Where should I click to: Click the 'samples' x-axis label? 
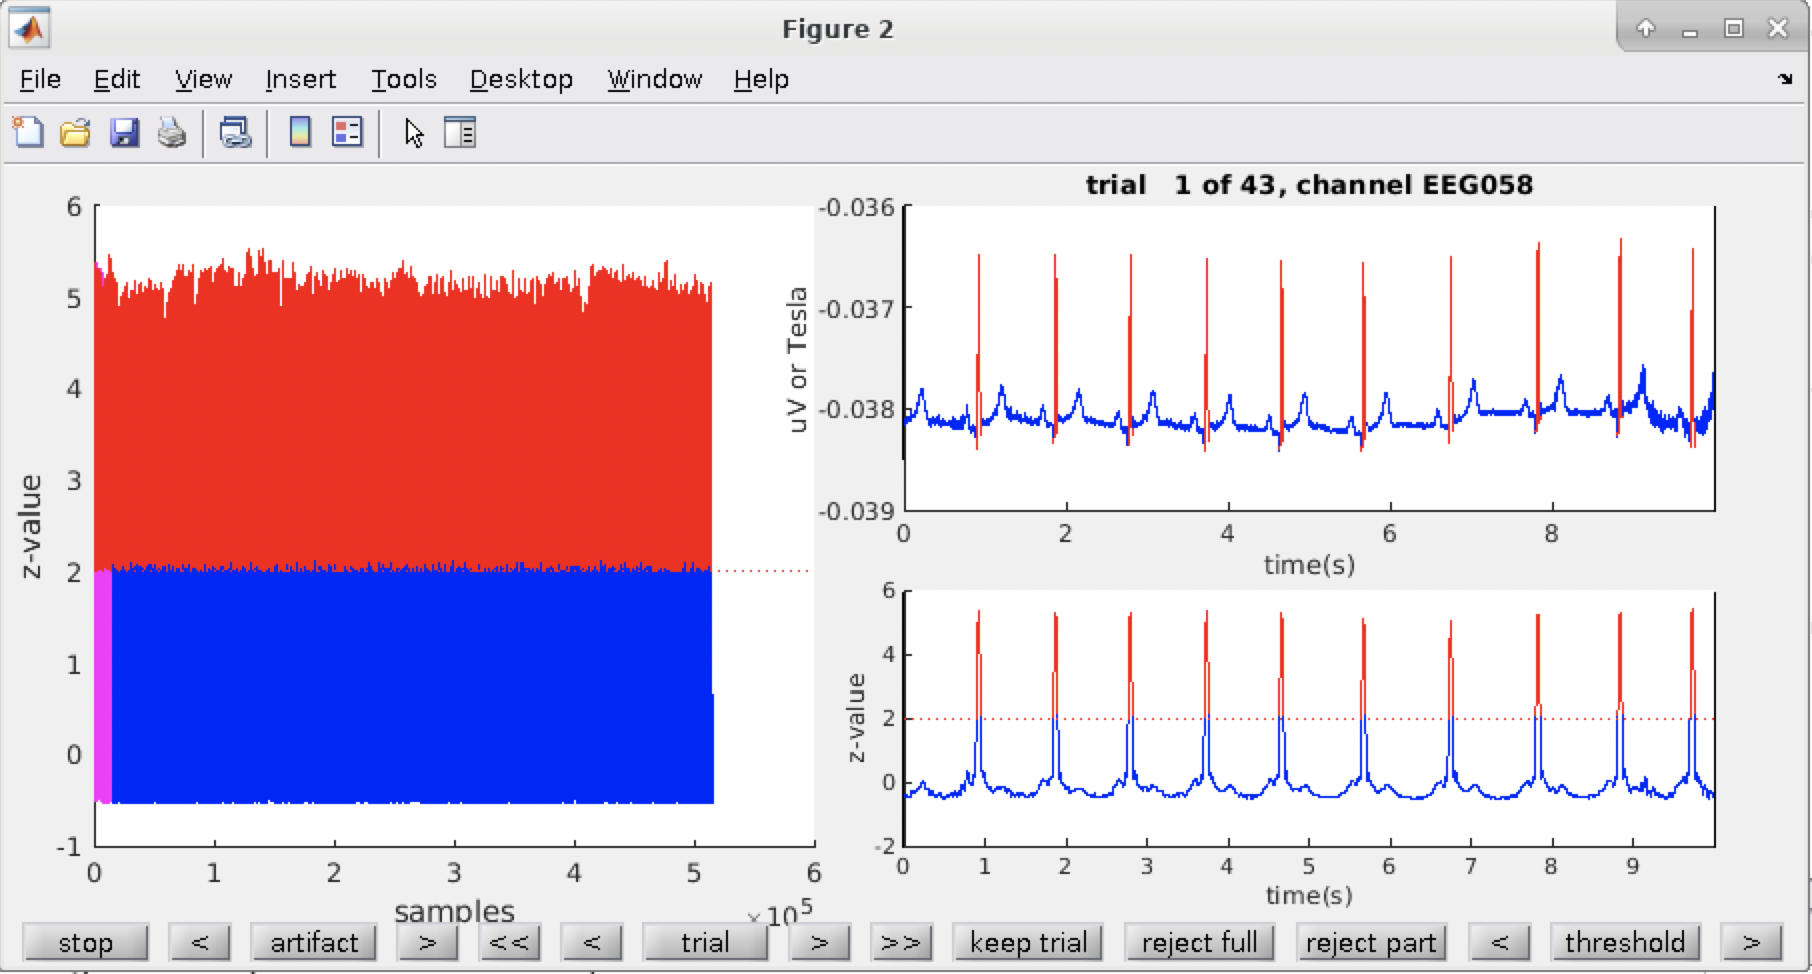[454, 911]
